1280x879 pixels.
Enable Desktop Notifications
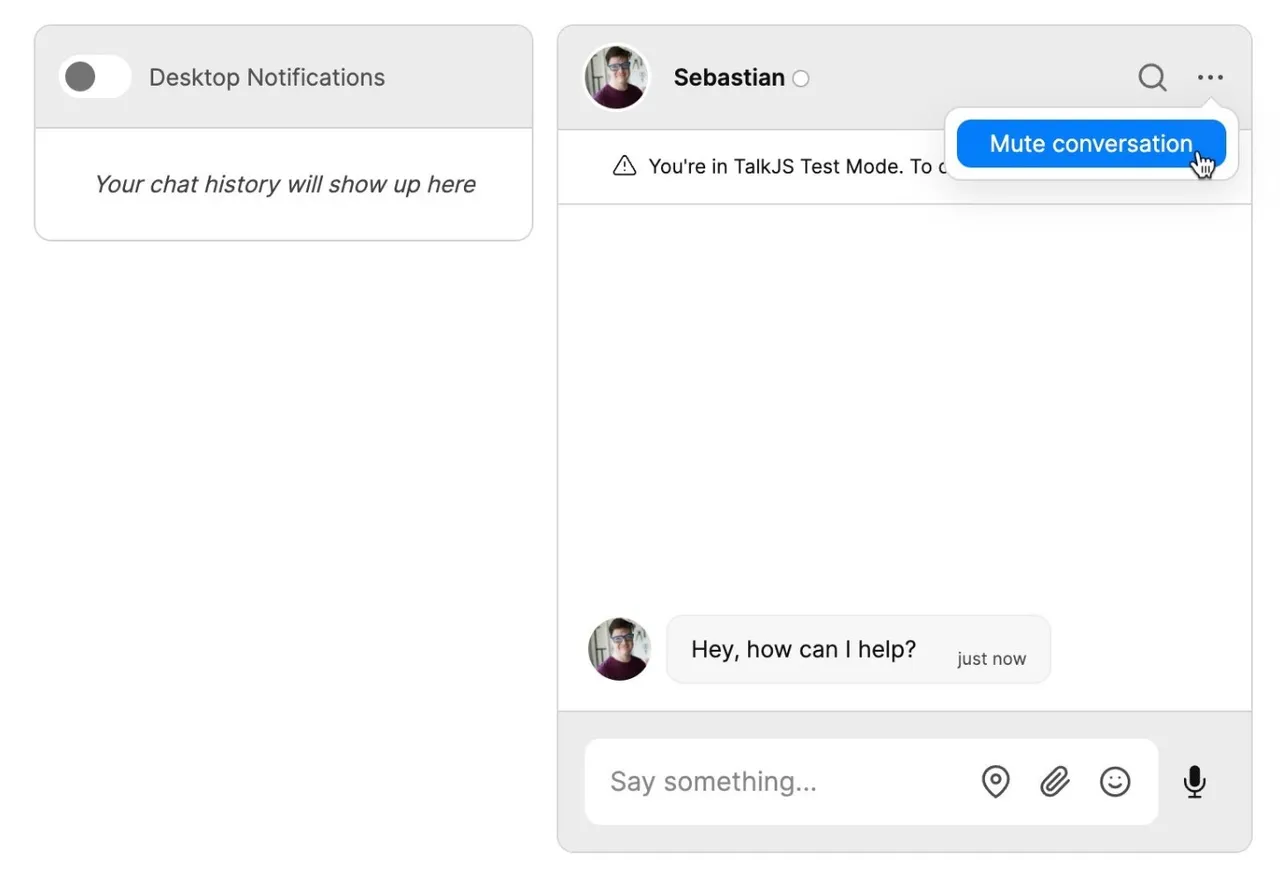pyautogui.click(x=94, y=76)
